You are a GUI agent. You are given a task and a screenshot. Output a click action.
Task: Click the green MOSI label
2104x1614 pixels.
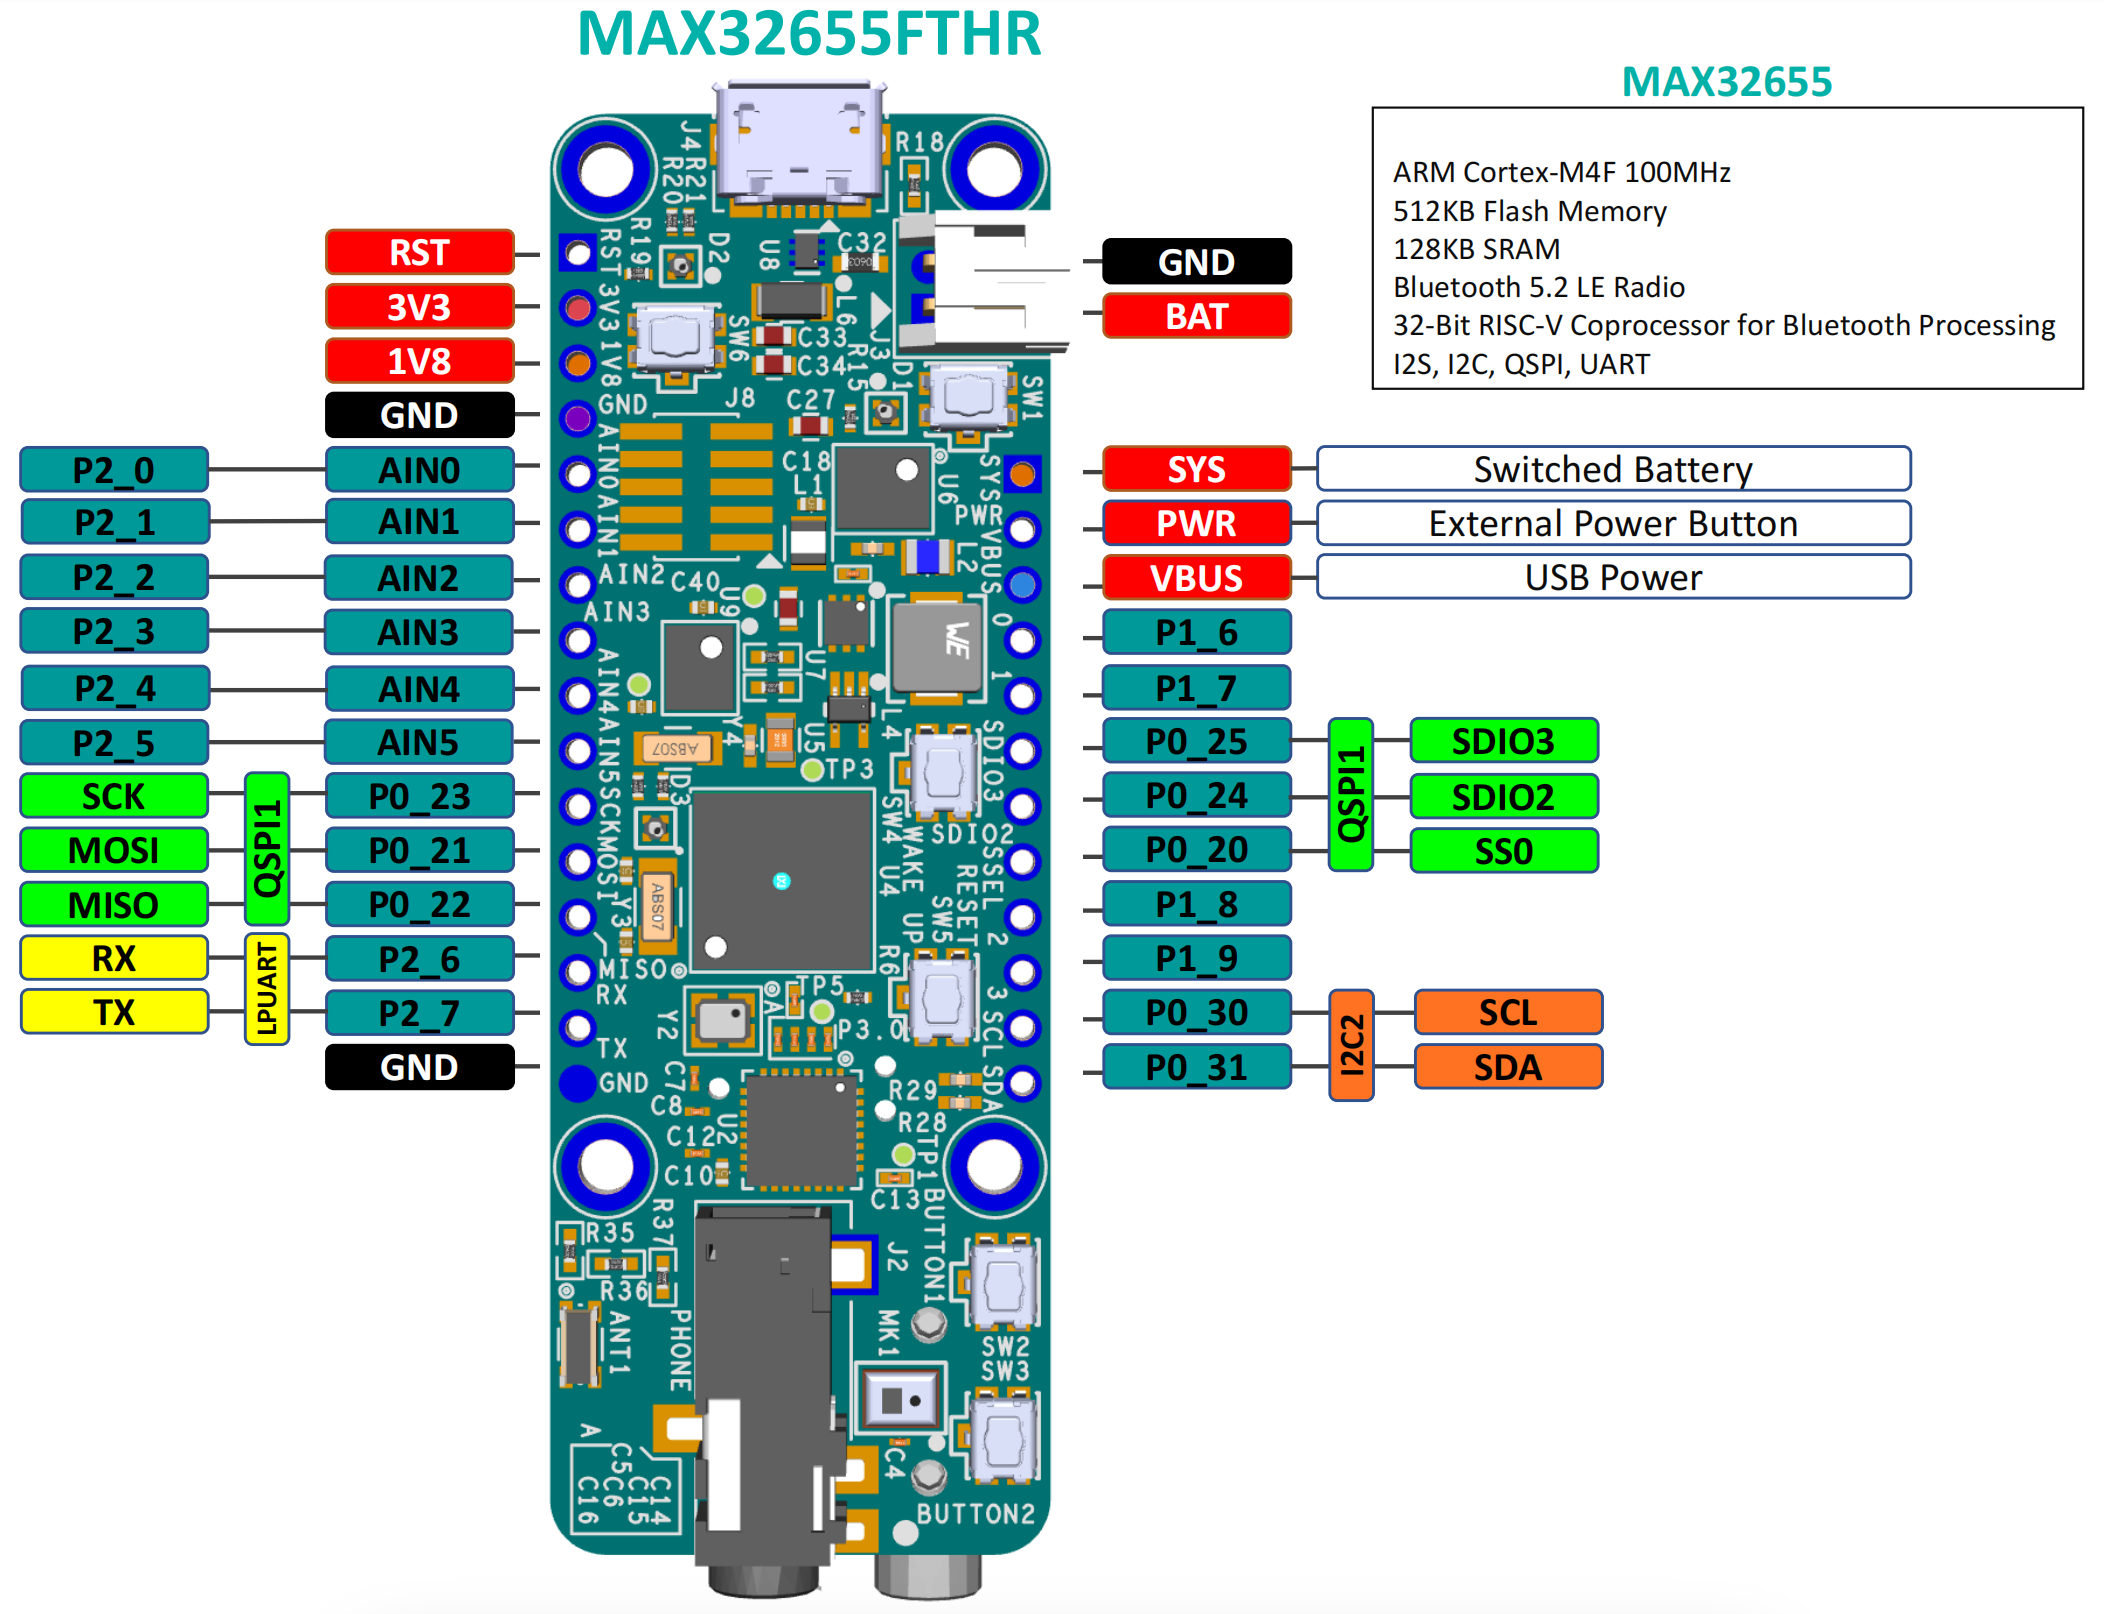[x=114, y=850]
